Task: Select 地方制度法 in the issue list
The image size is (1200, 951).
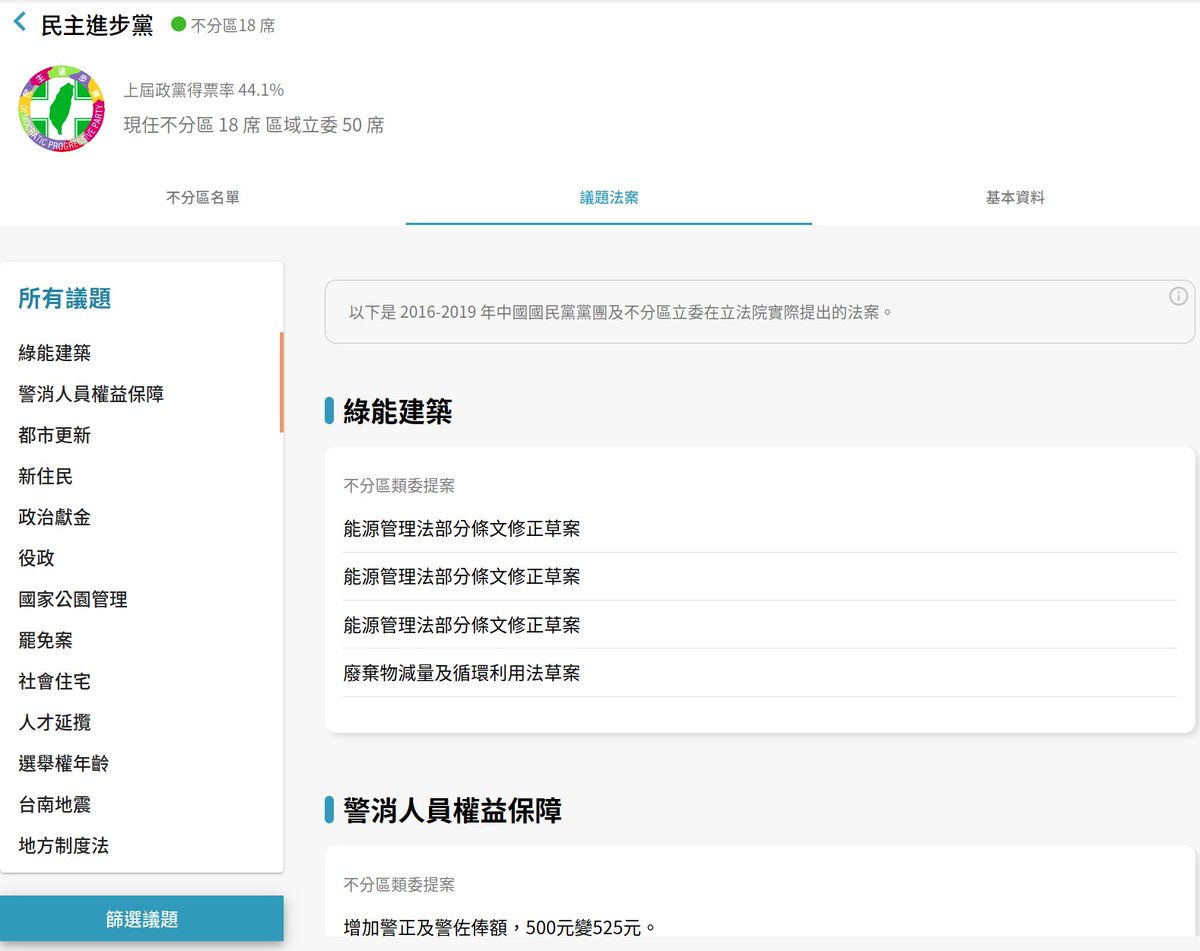Action: [x=64, y=846]
